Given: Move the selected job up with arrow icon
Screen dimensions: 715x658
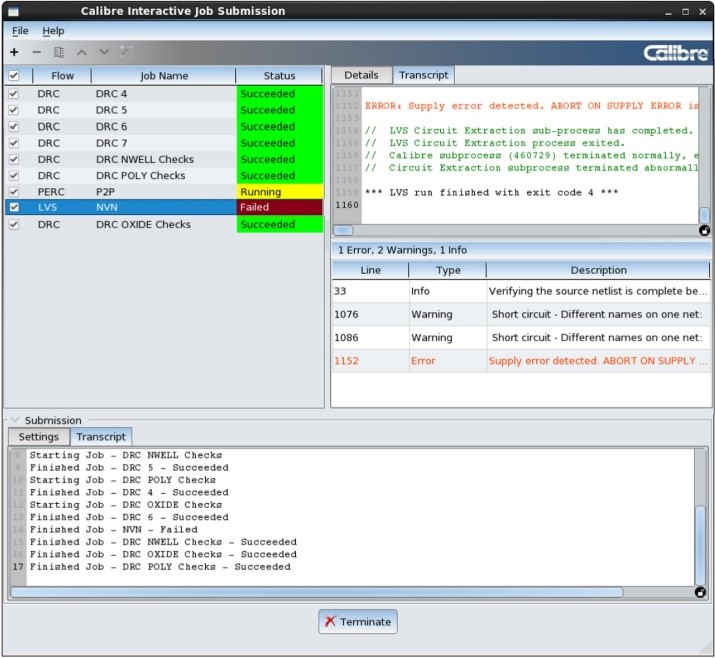Looking at the screenshot, I should coord(82,52).
